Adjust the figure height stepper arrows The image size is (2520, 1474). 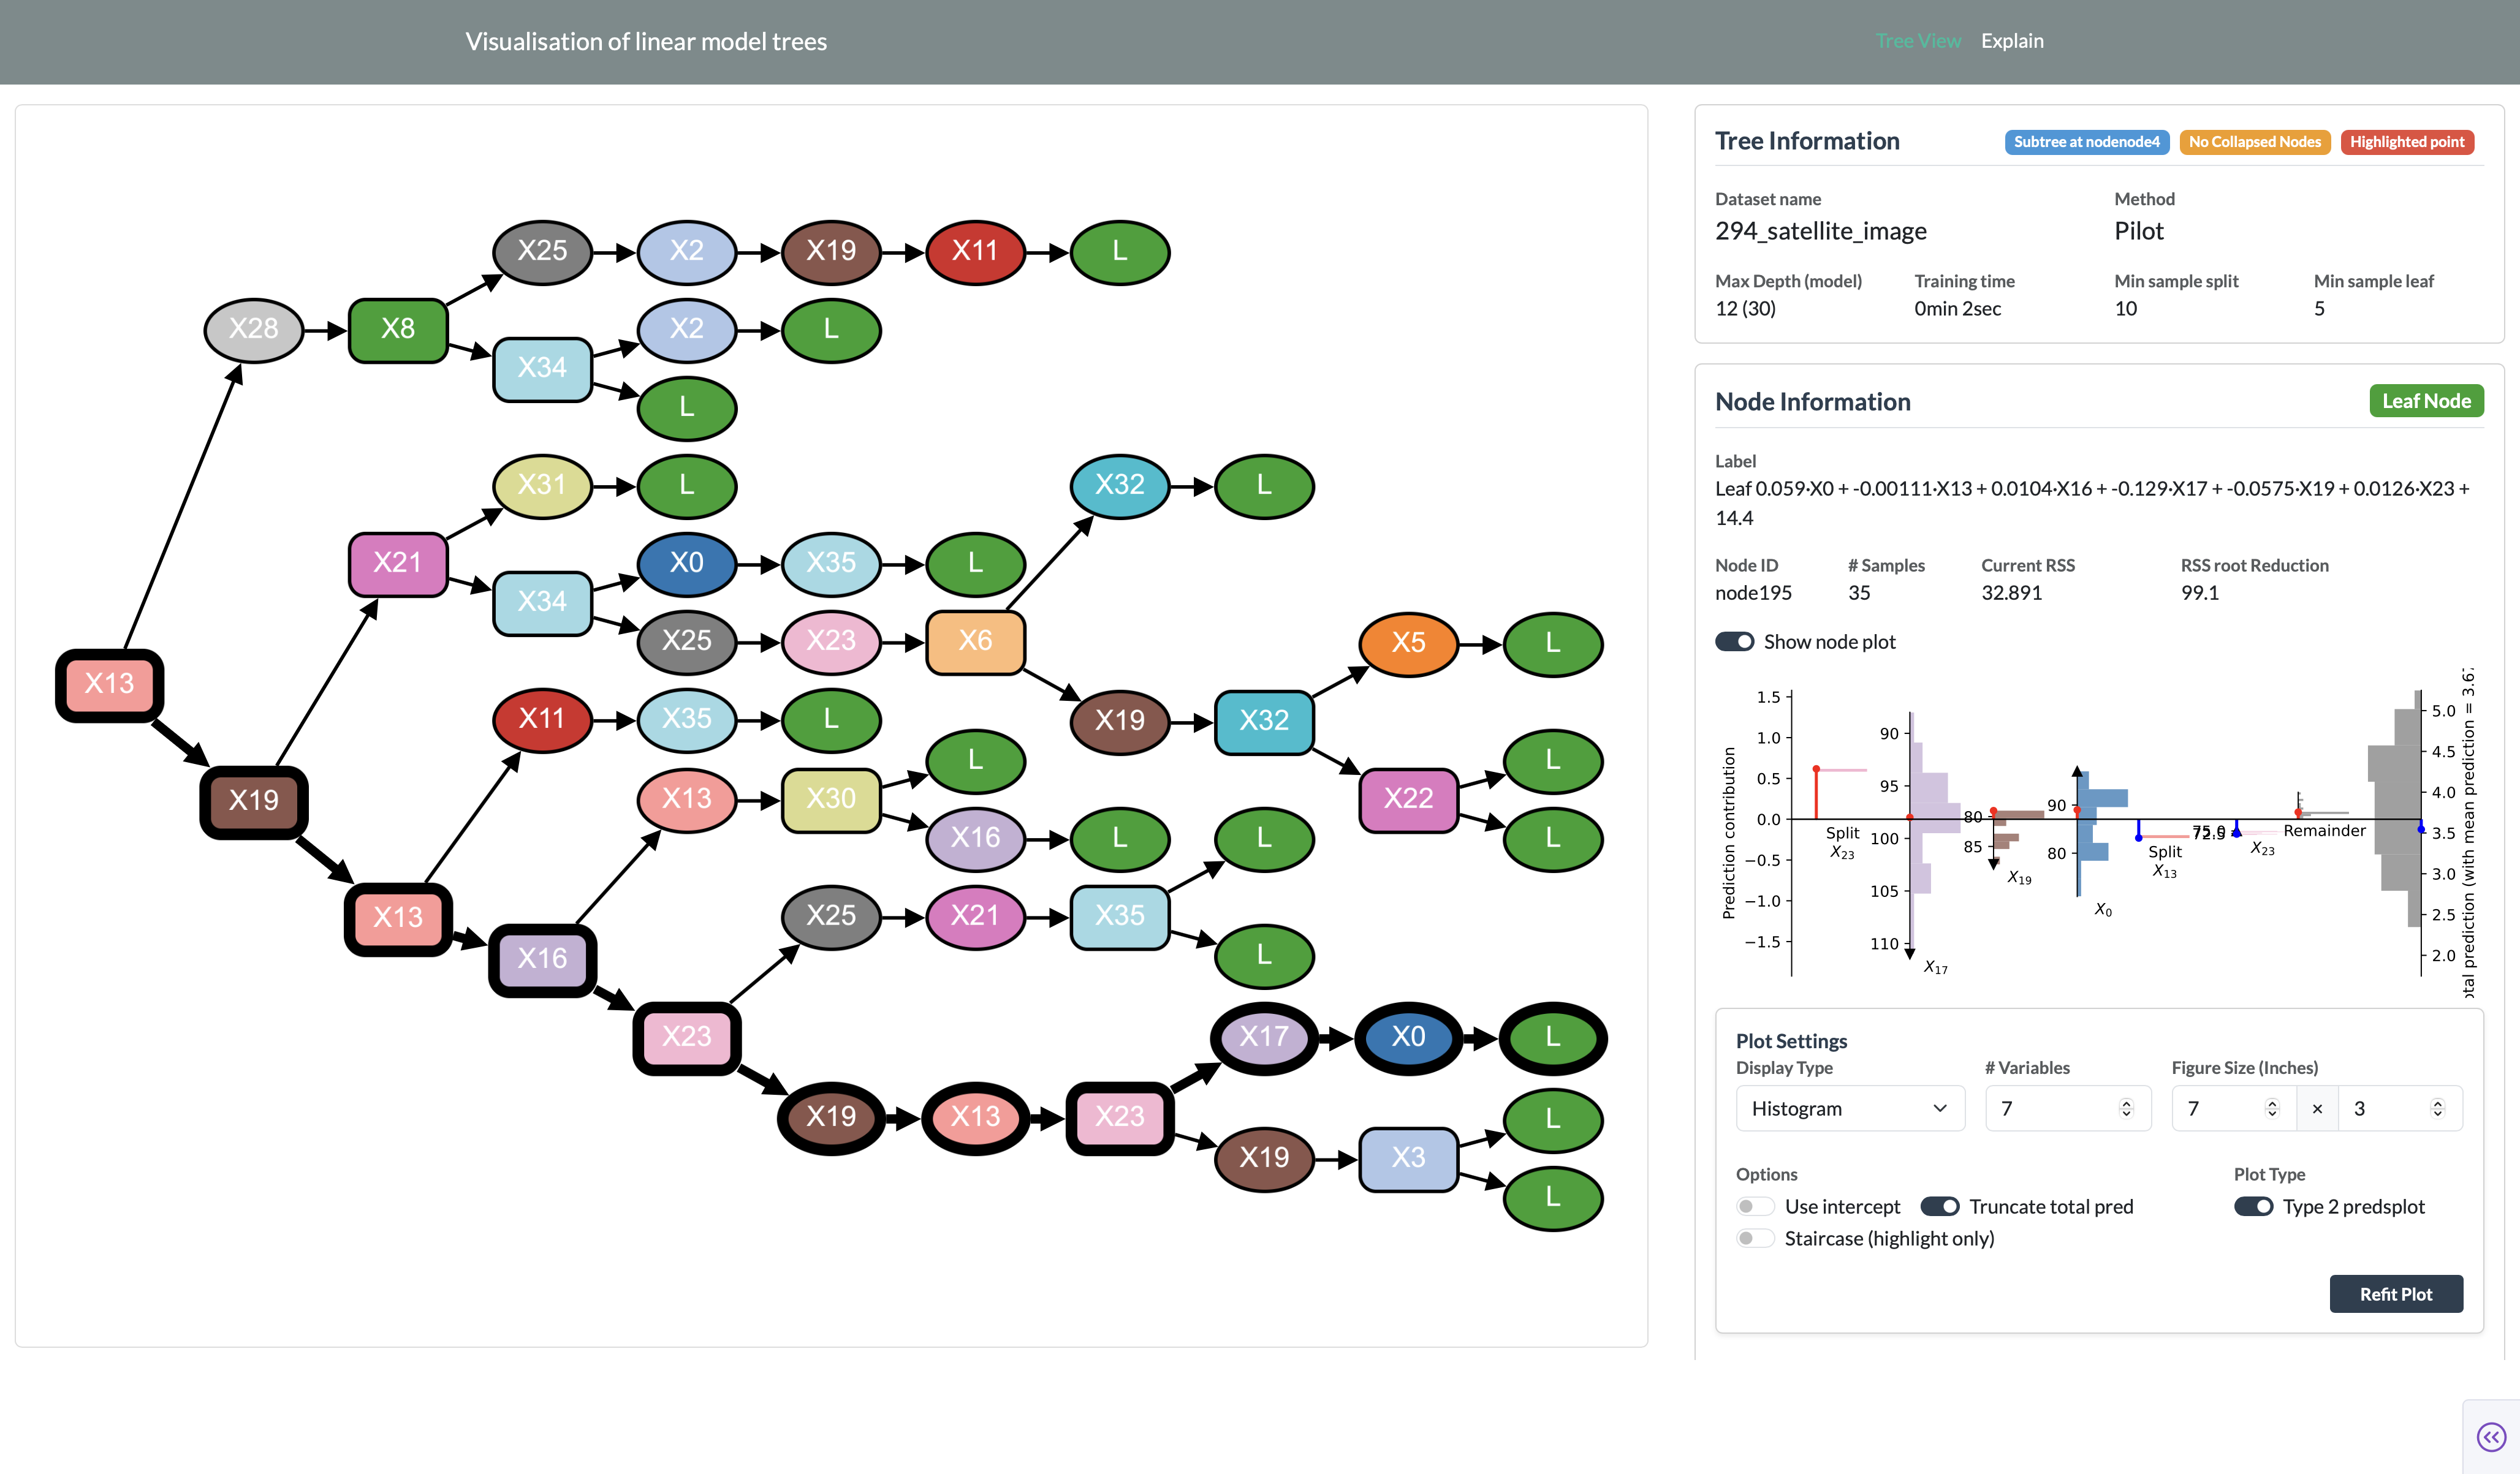(x=2437, y=1109)
